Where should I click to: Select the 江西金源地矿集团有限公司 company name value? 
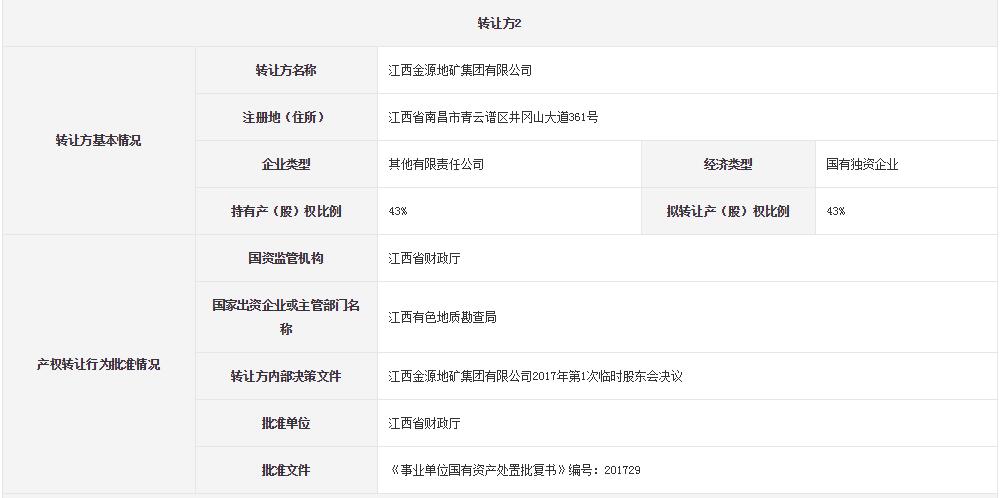[460, 71]
